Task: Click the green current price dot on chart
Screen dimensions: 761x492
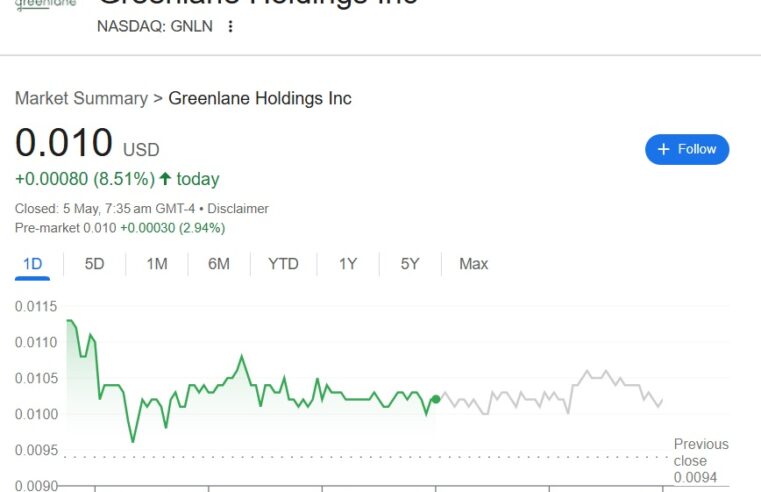Action: click(x=436, y=399)
